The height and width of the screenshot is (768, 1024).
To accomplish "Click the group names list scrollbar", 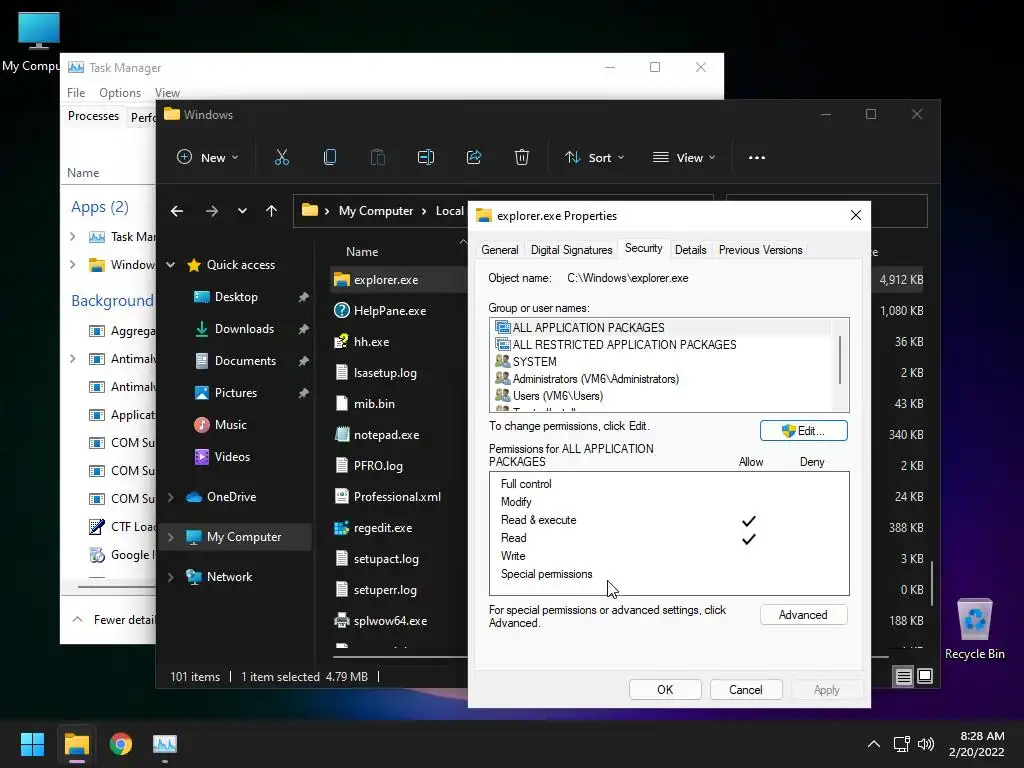I will (840, 360).
